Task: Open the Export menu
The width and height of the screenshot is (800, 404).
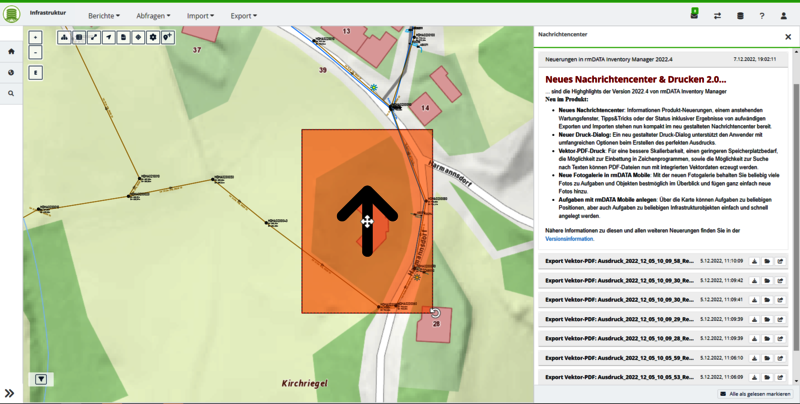Action: point(243,16)
